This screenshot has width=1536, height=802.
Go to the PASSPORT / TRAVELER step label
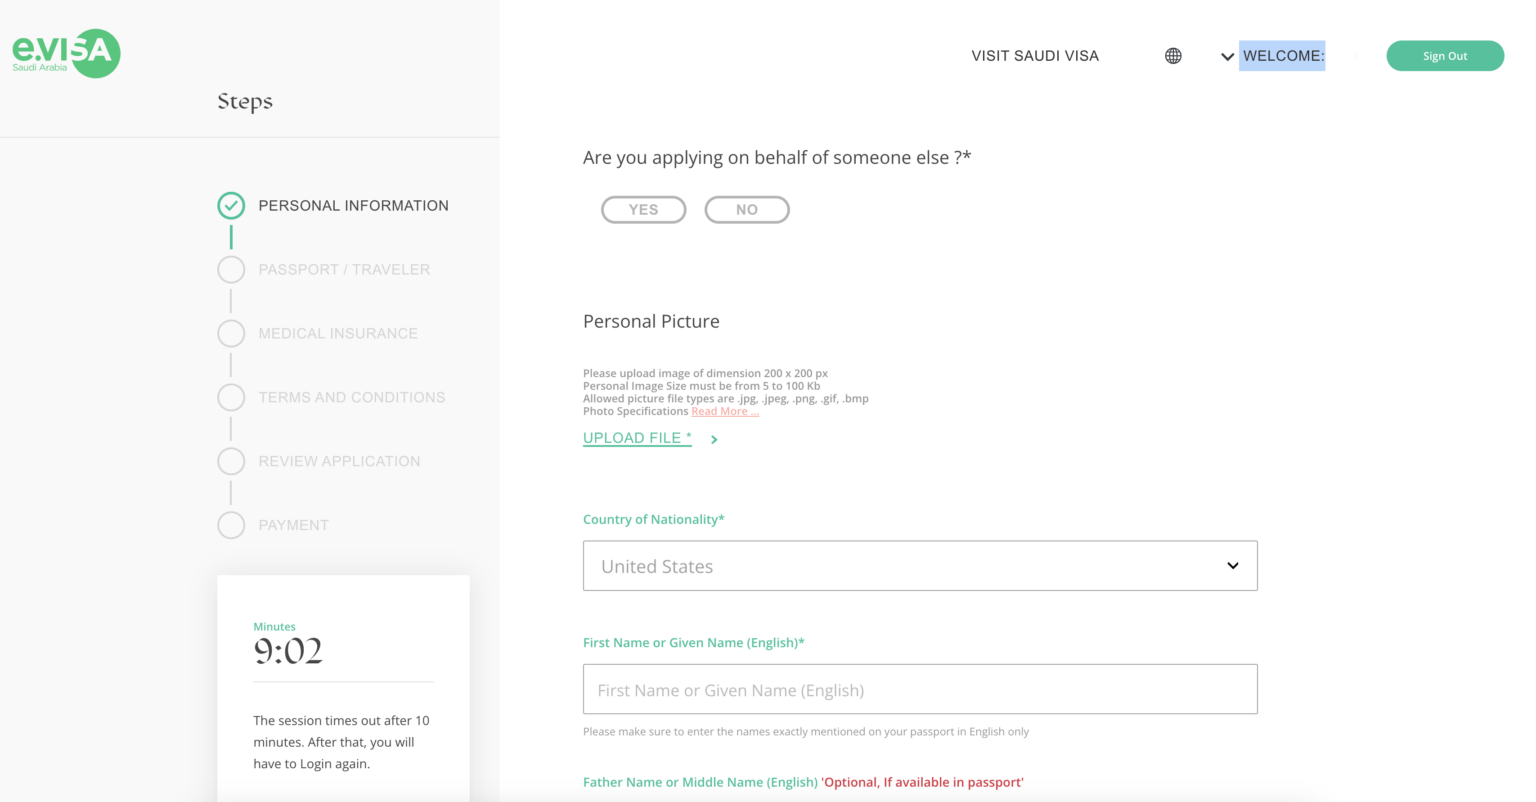click(344, 270)
